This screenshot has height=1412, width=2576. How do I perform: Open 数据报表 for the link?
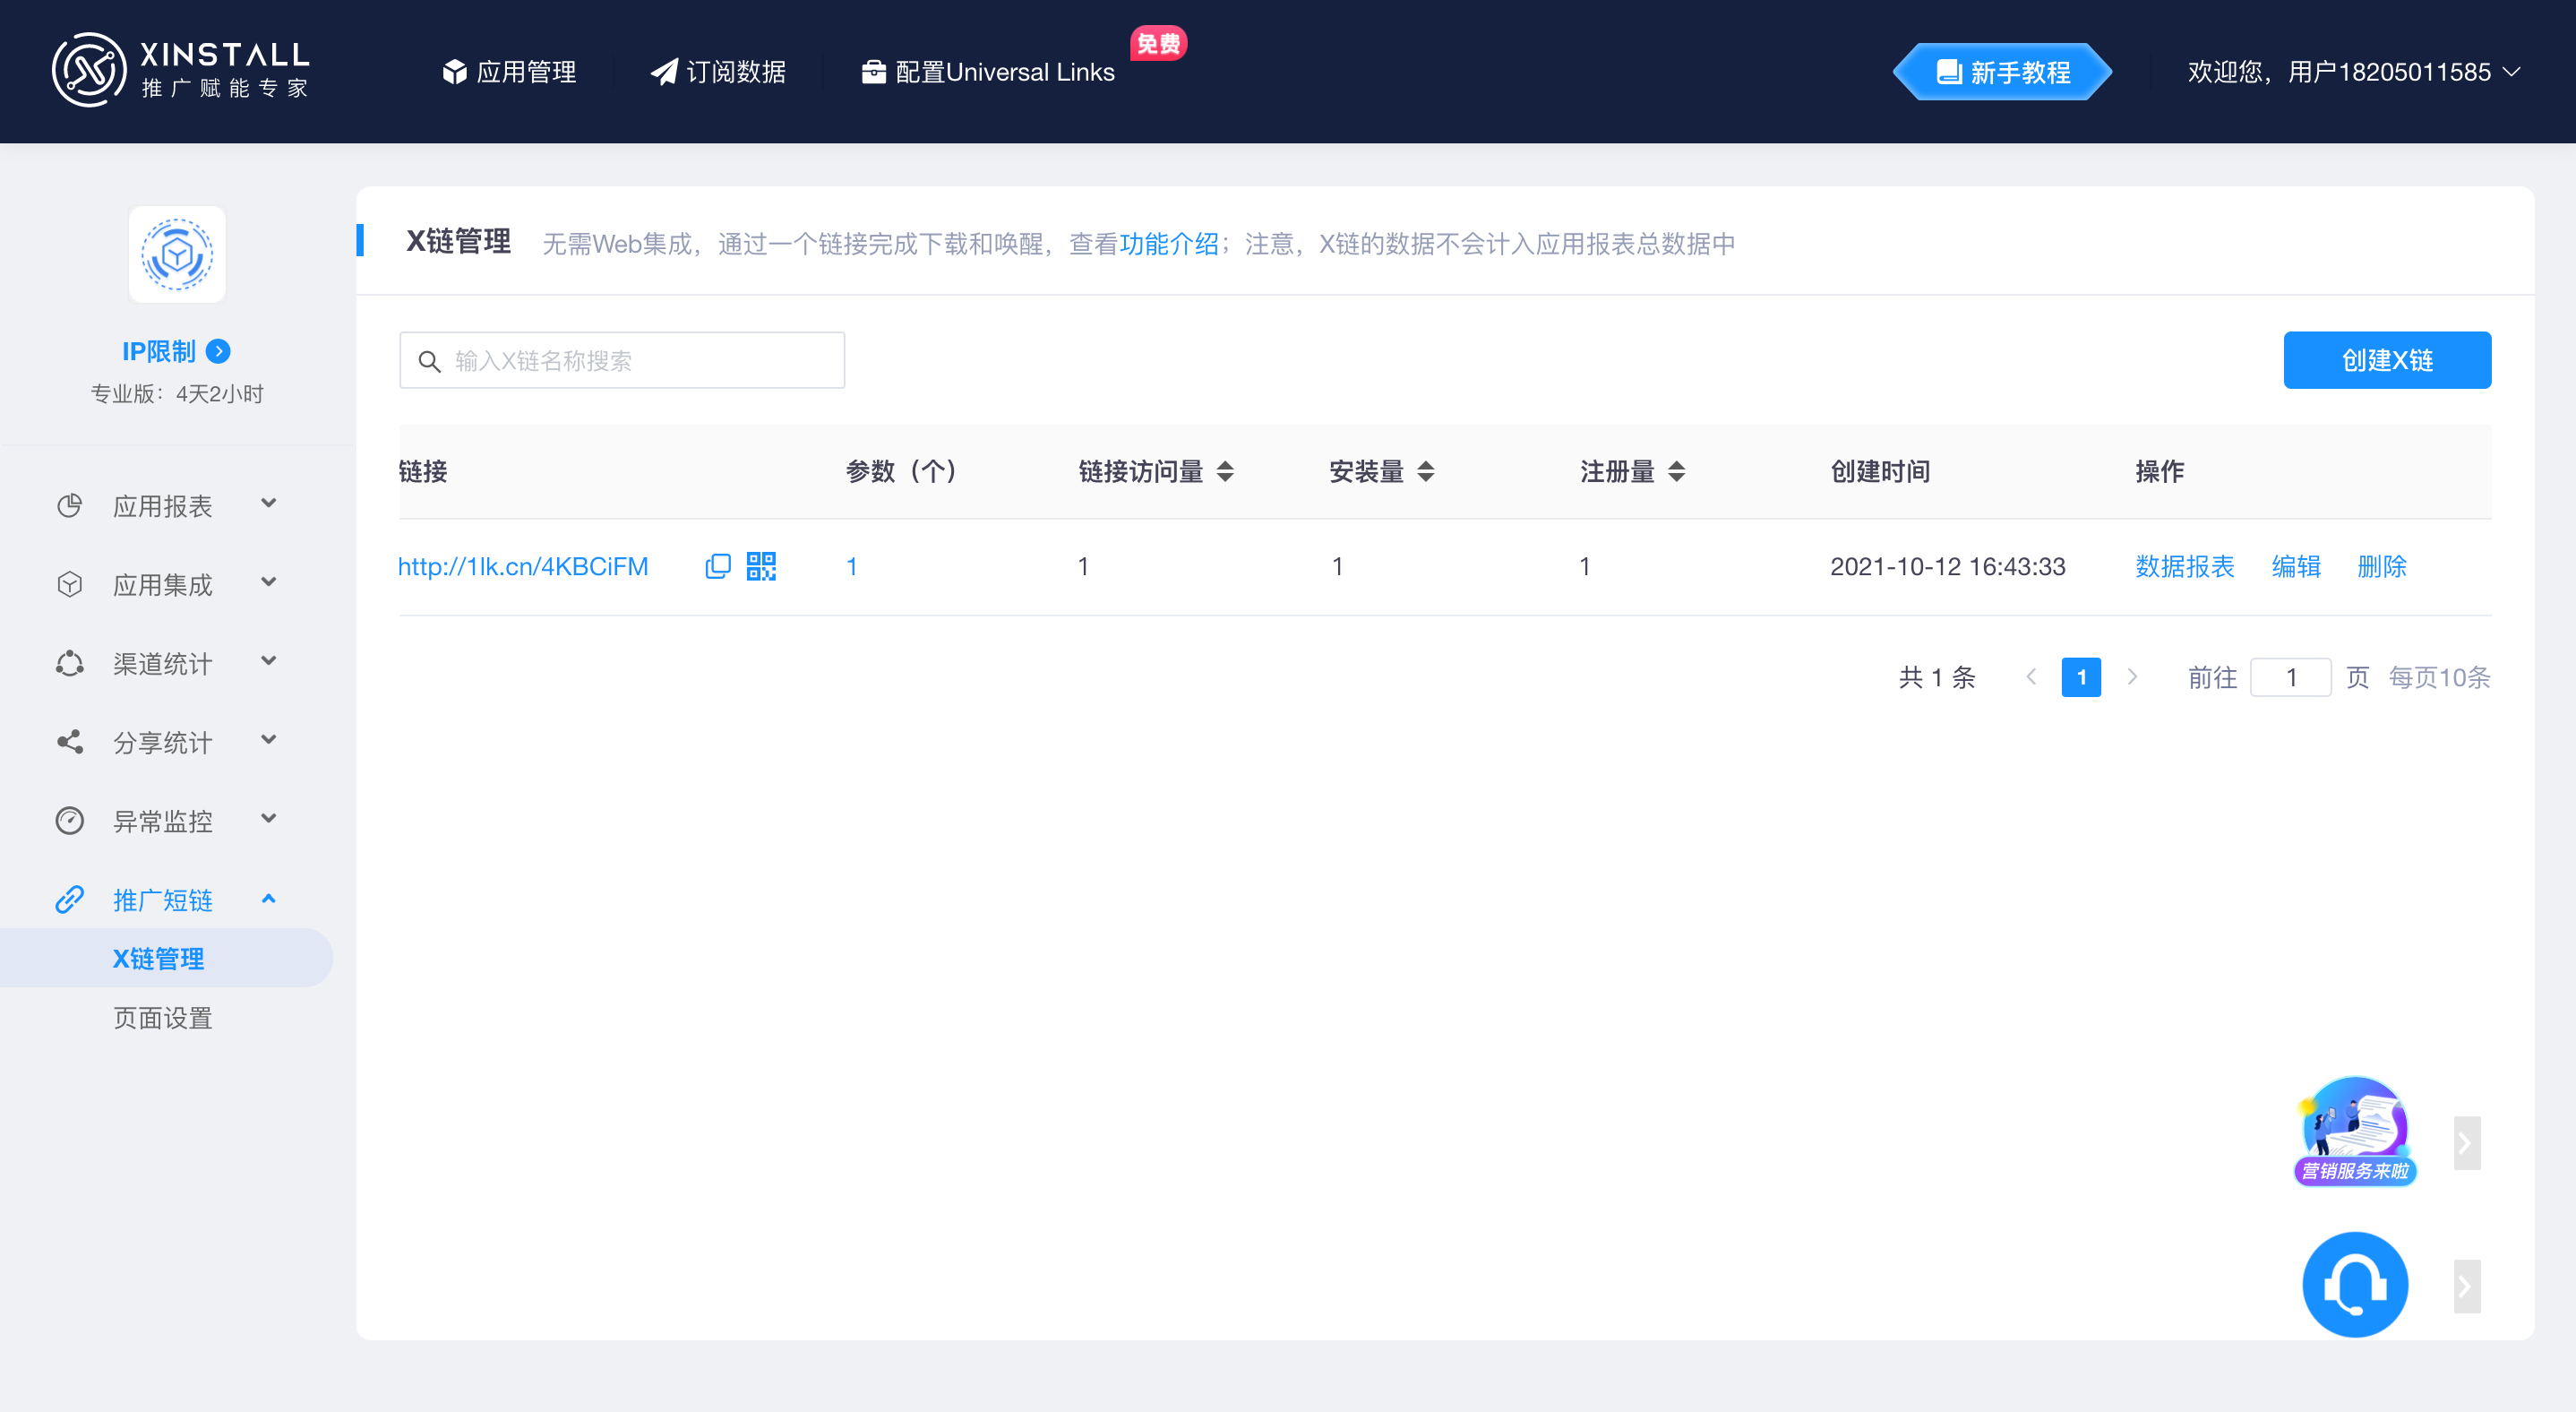2184,567
